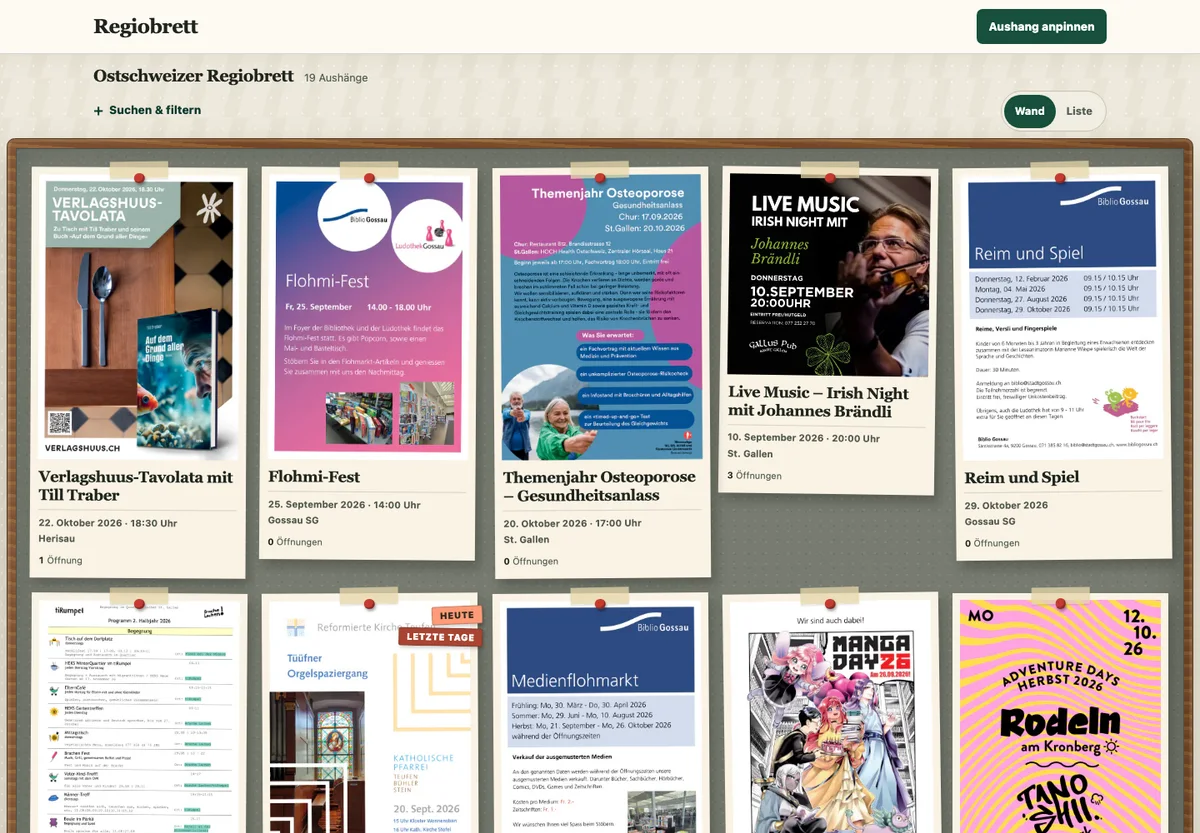Click the red pin on Reim und Spiel card
The image size is (1200, 833).
pyautogui.click(x=1060, y=178)
